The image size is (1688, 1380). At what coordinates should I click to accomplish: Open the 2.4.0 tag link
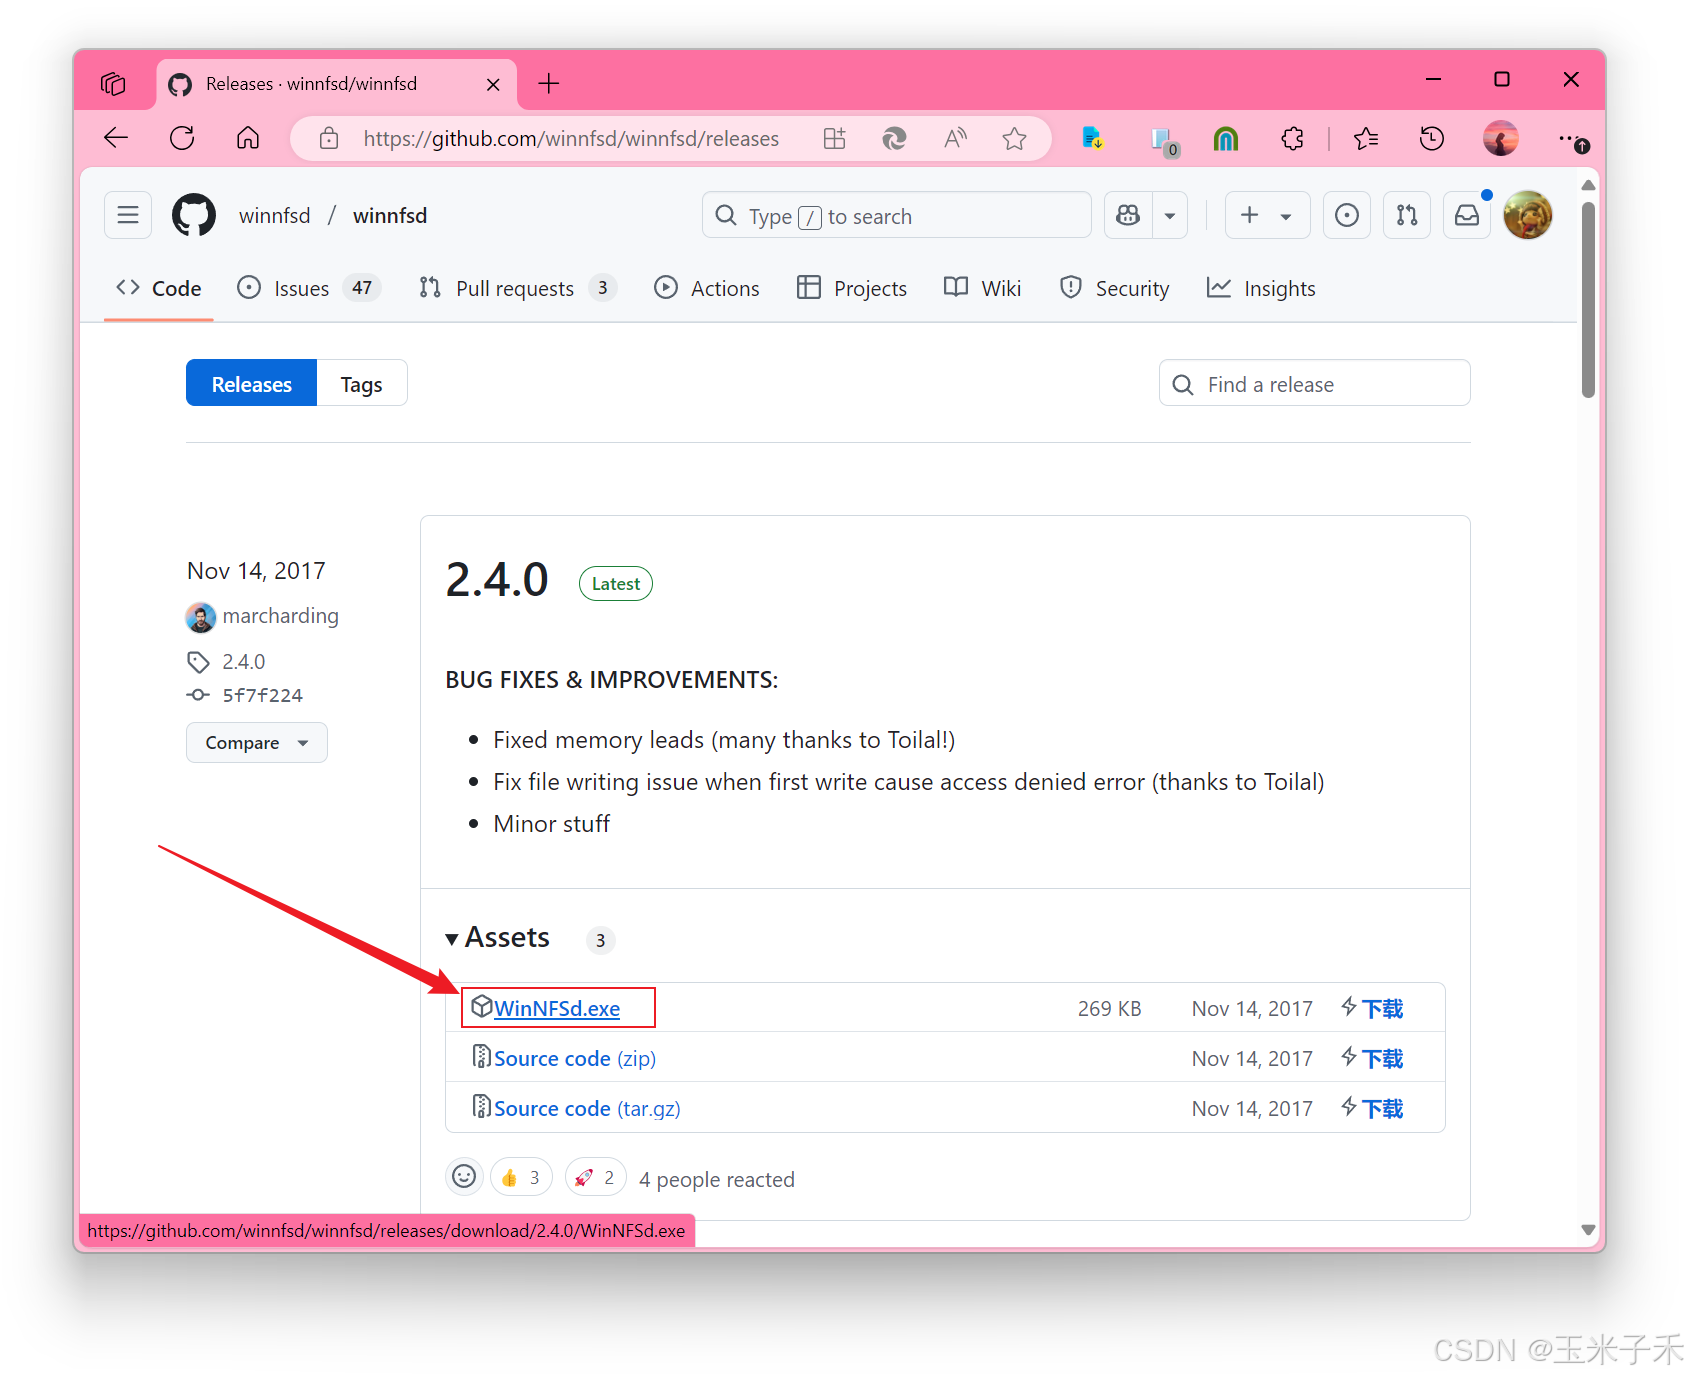pyautogui.click(x=243, y=662)
